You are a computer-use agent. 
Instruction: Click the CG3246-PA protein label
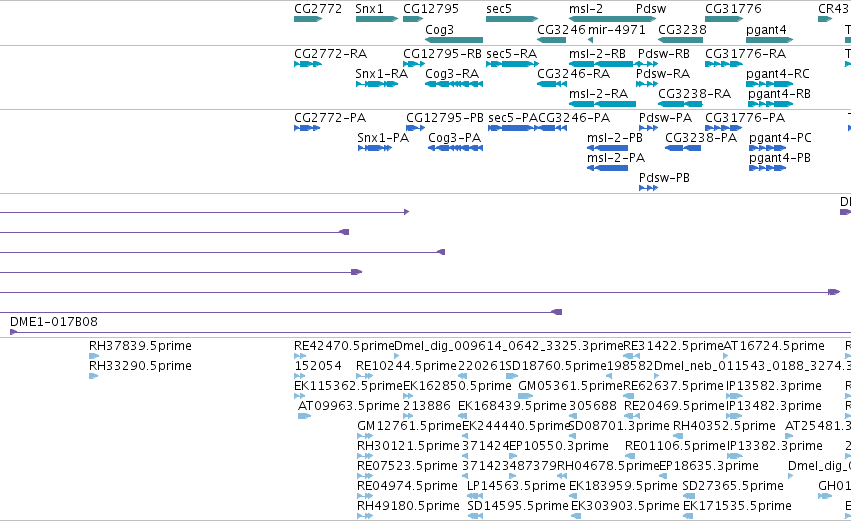tap(574, 118)
